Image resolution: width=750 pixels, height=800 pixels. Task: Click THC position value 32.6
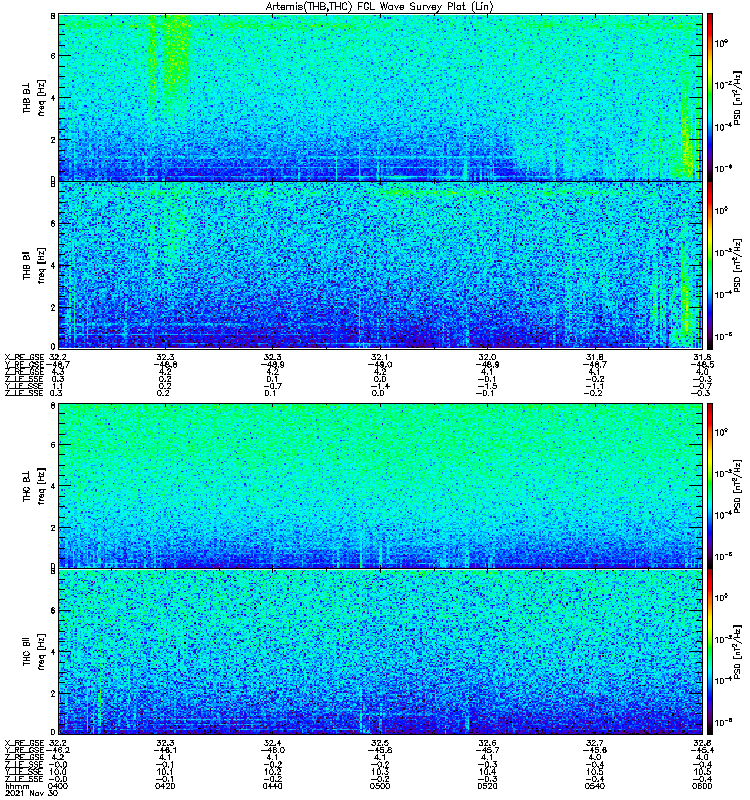(x=488, y=743)
